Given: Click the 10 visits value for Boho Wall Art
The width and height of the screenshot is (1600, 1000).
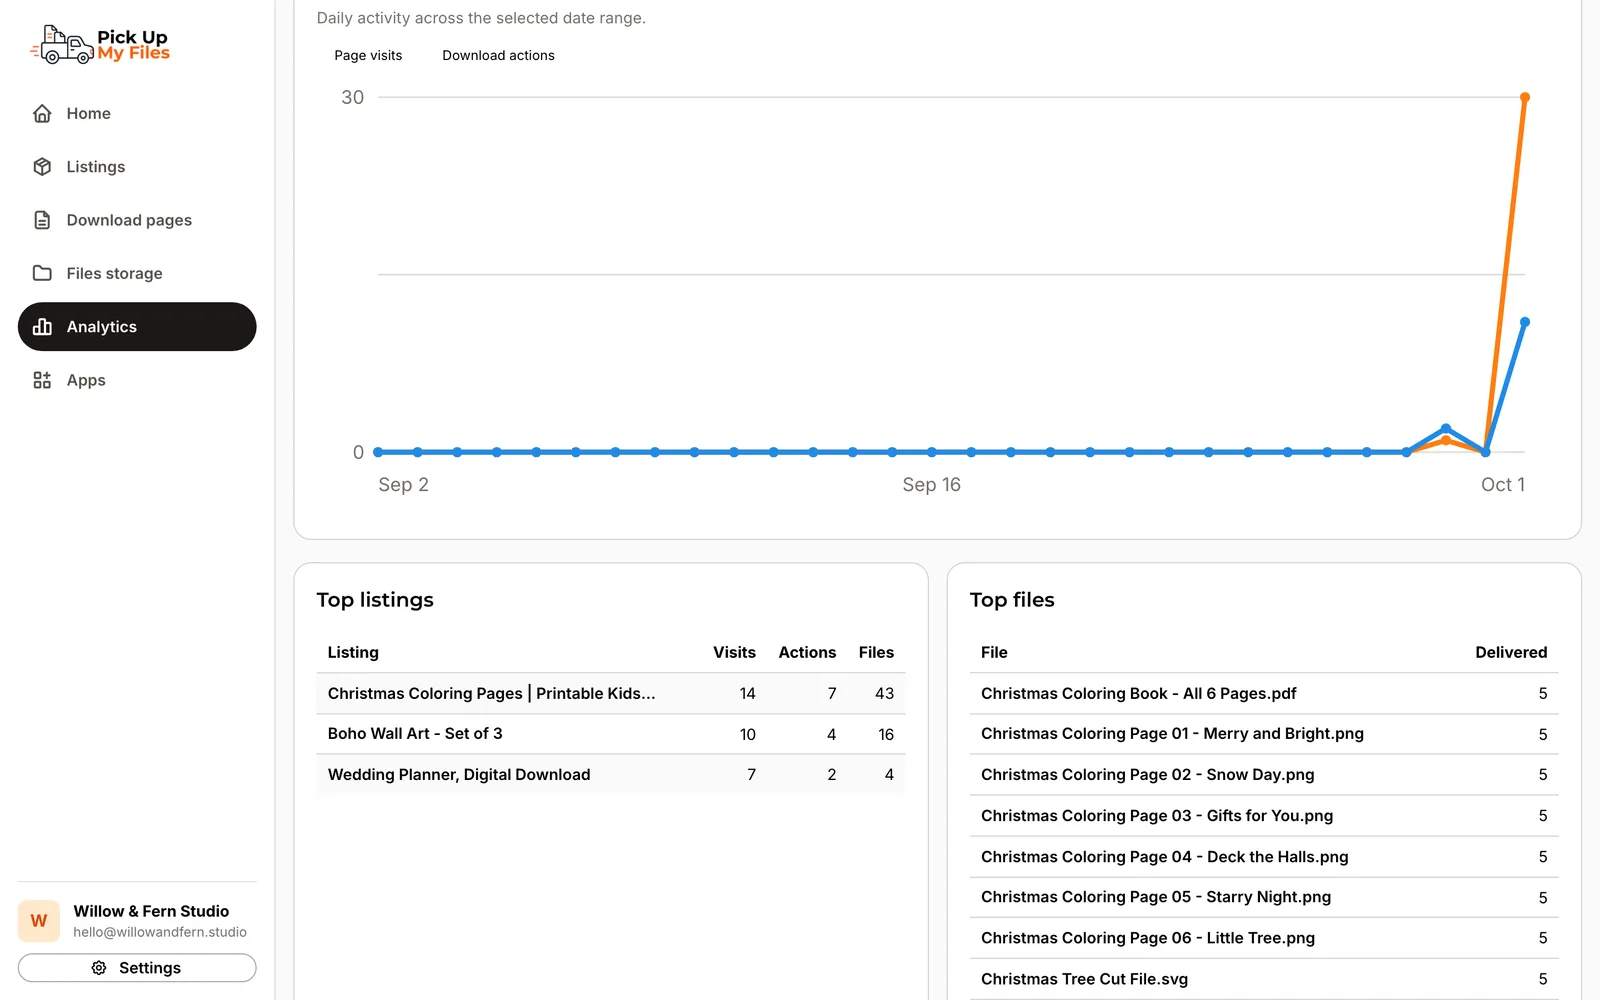Looking at the screenshot, I should click(x=747, y=735).
